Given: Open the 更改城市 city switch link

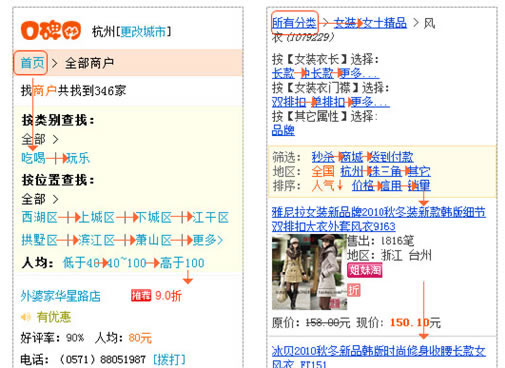Looking at the screenshot, I should pyautogui.click(x=143, y=32).
